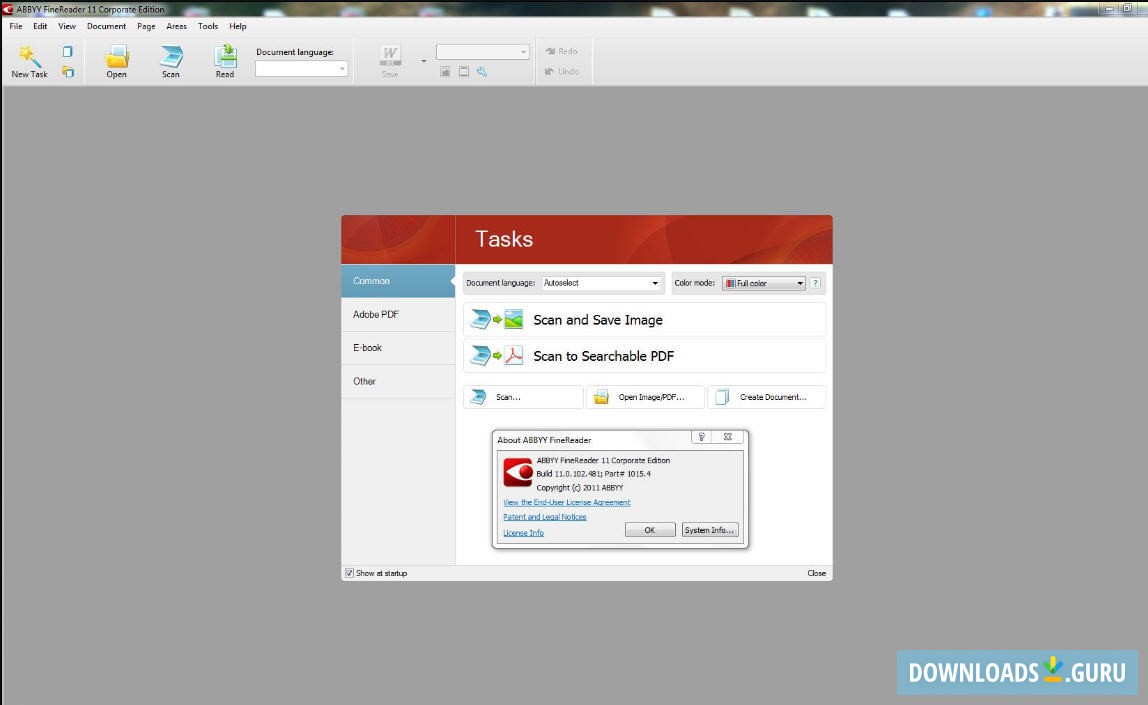
Task: Click the Copyright (c) 2011 ABBYY text
Action: [x=580, y=488]
